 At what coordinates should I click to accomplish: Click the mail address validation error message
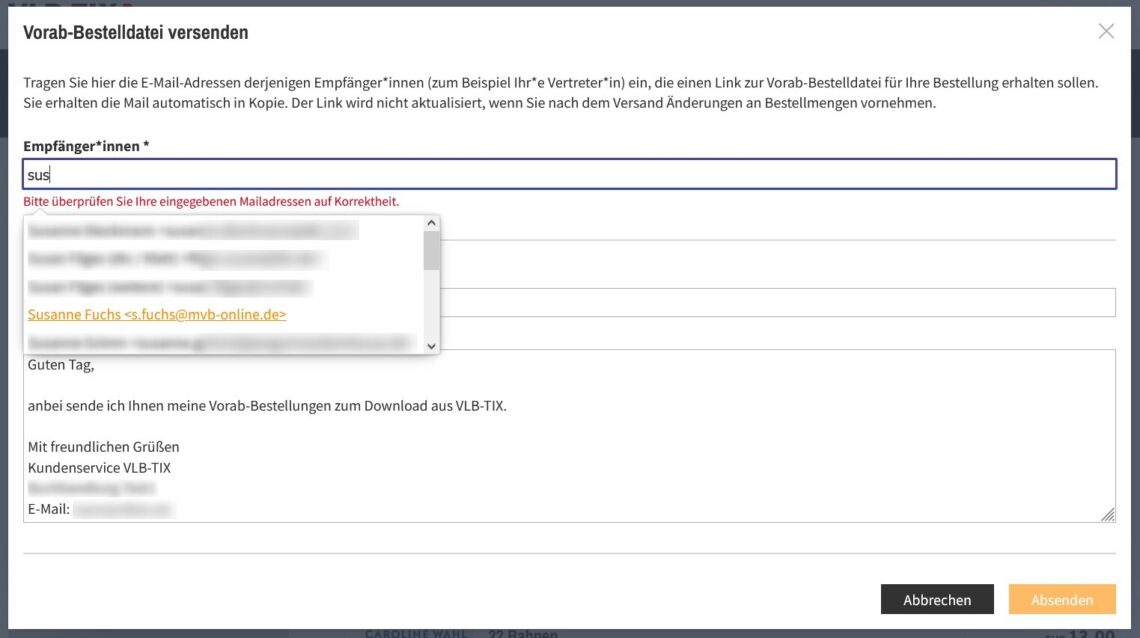[211, 202]
